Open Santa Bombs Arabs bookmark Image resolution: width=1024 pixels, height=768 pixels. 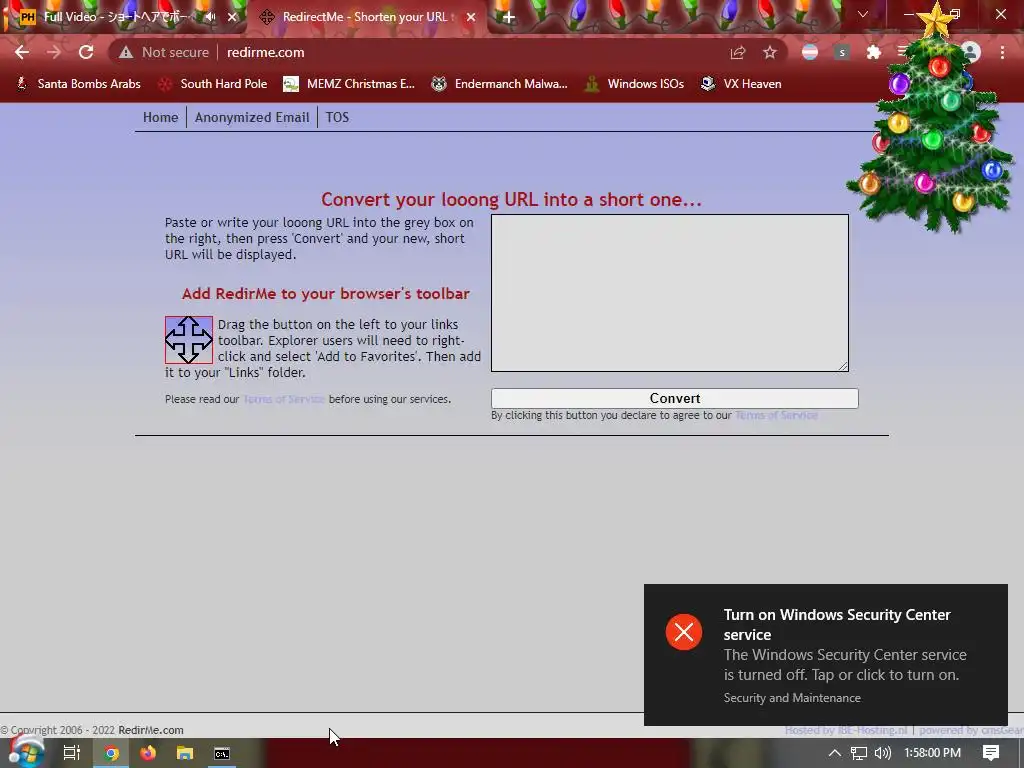[78, 84]
